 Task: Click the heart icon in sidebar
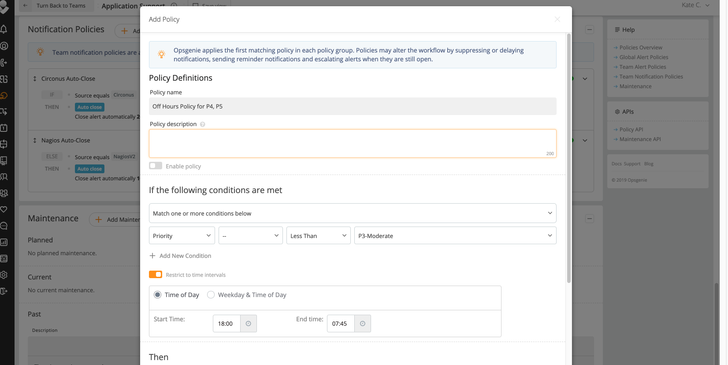pyautogui.click(x=4, y=210)
